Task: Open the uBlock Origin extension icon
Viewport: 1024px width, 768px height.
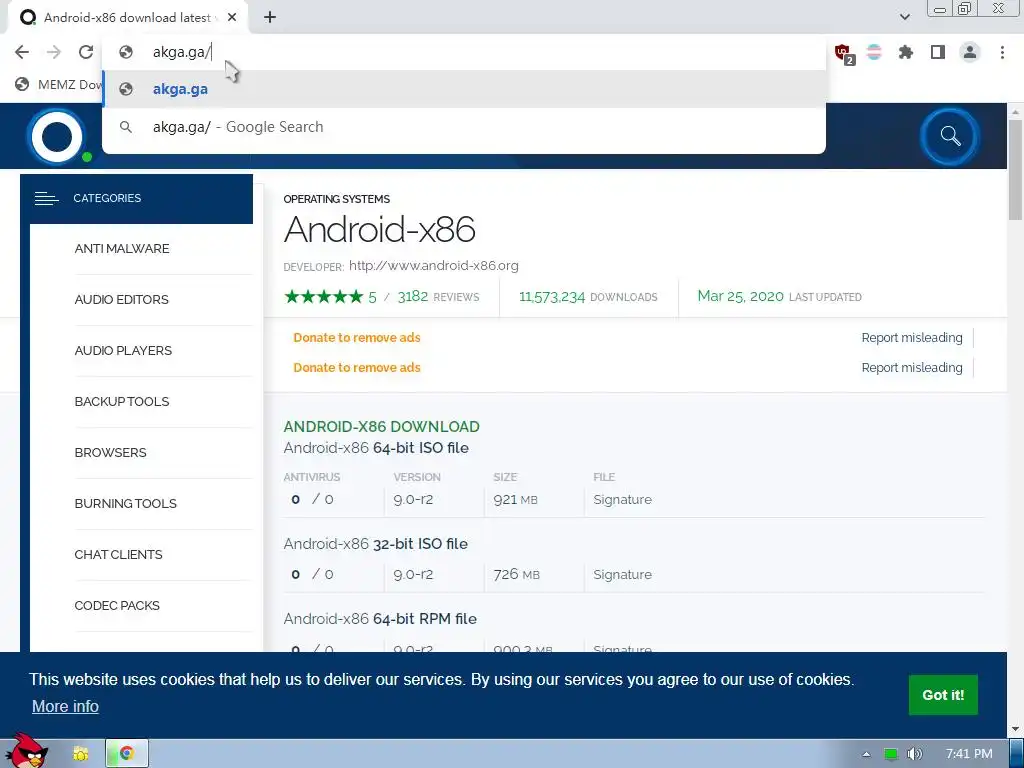Action: (844, 53)
